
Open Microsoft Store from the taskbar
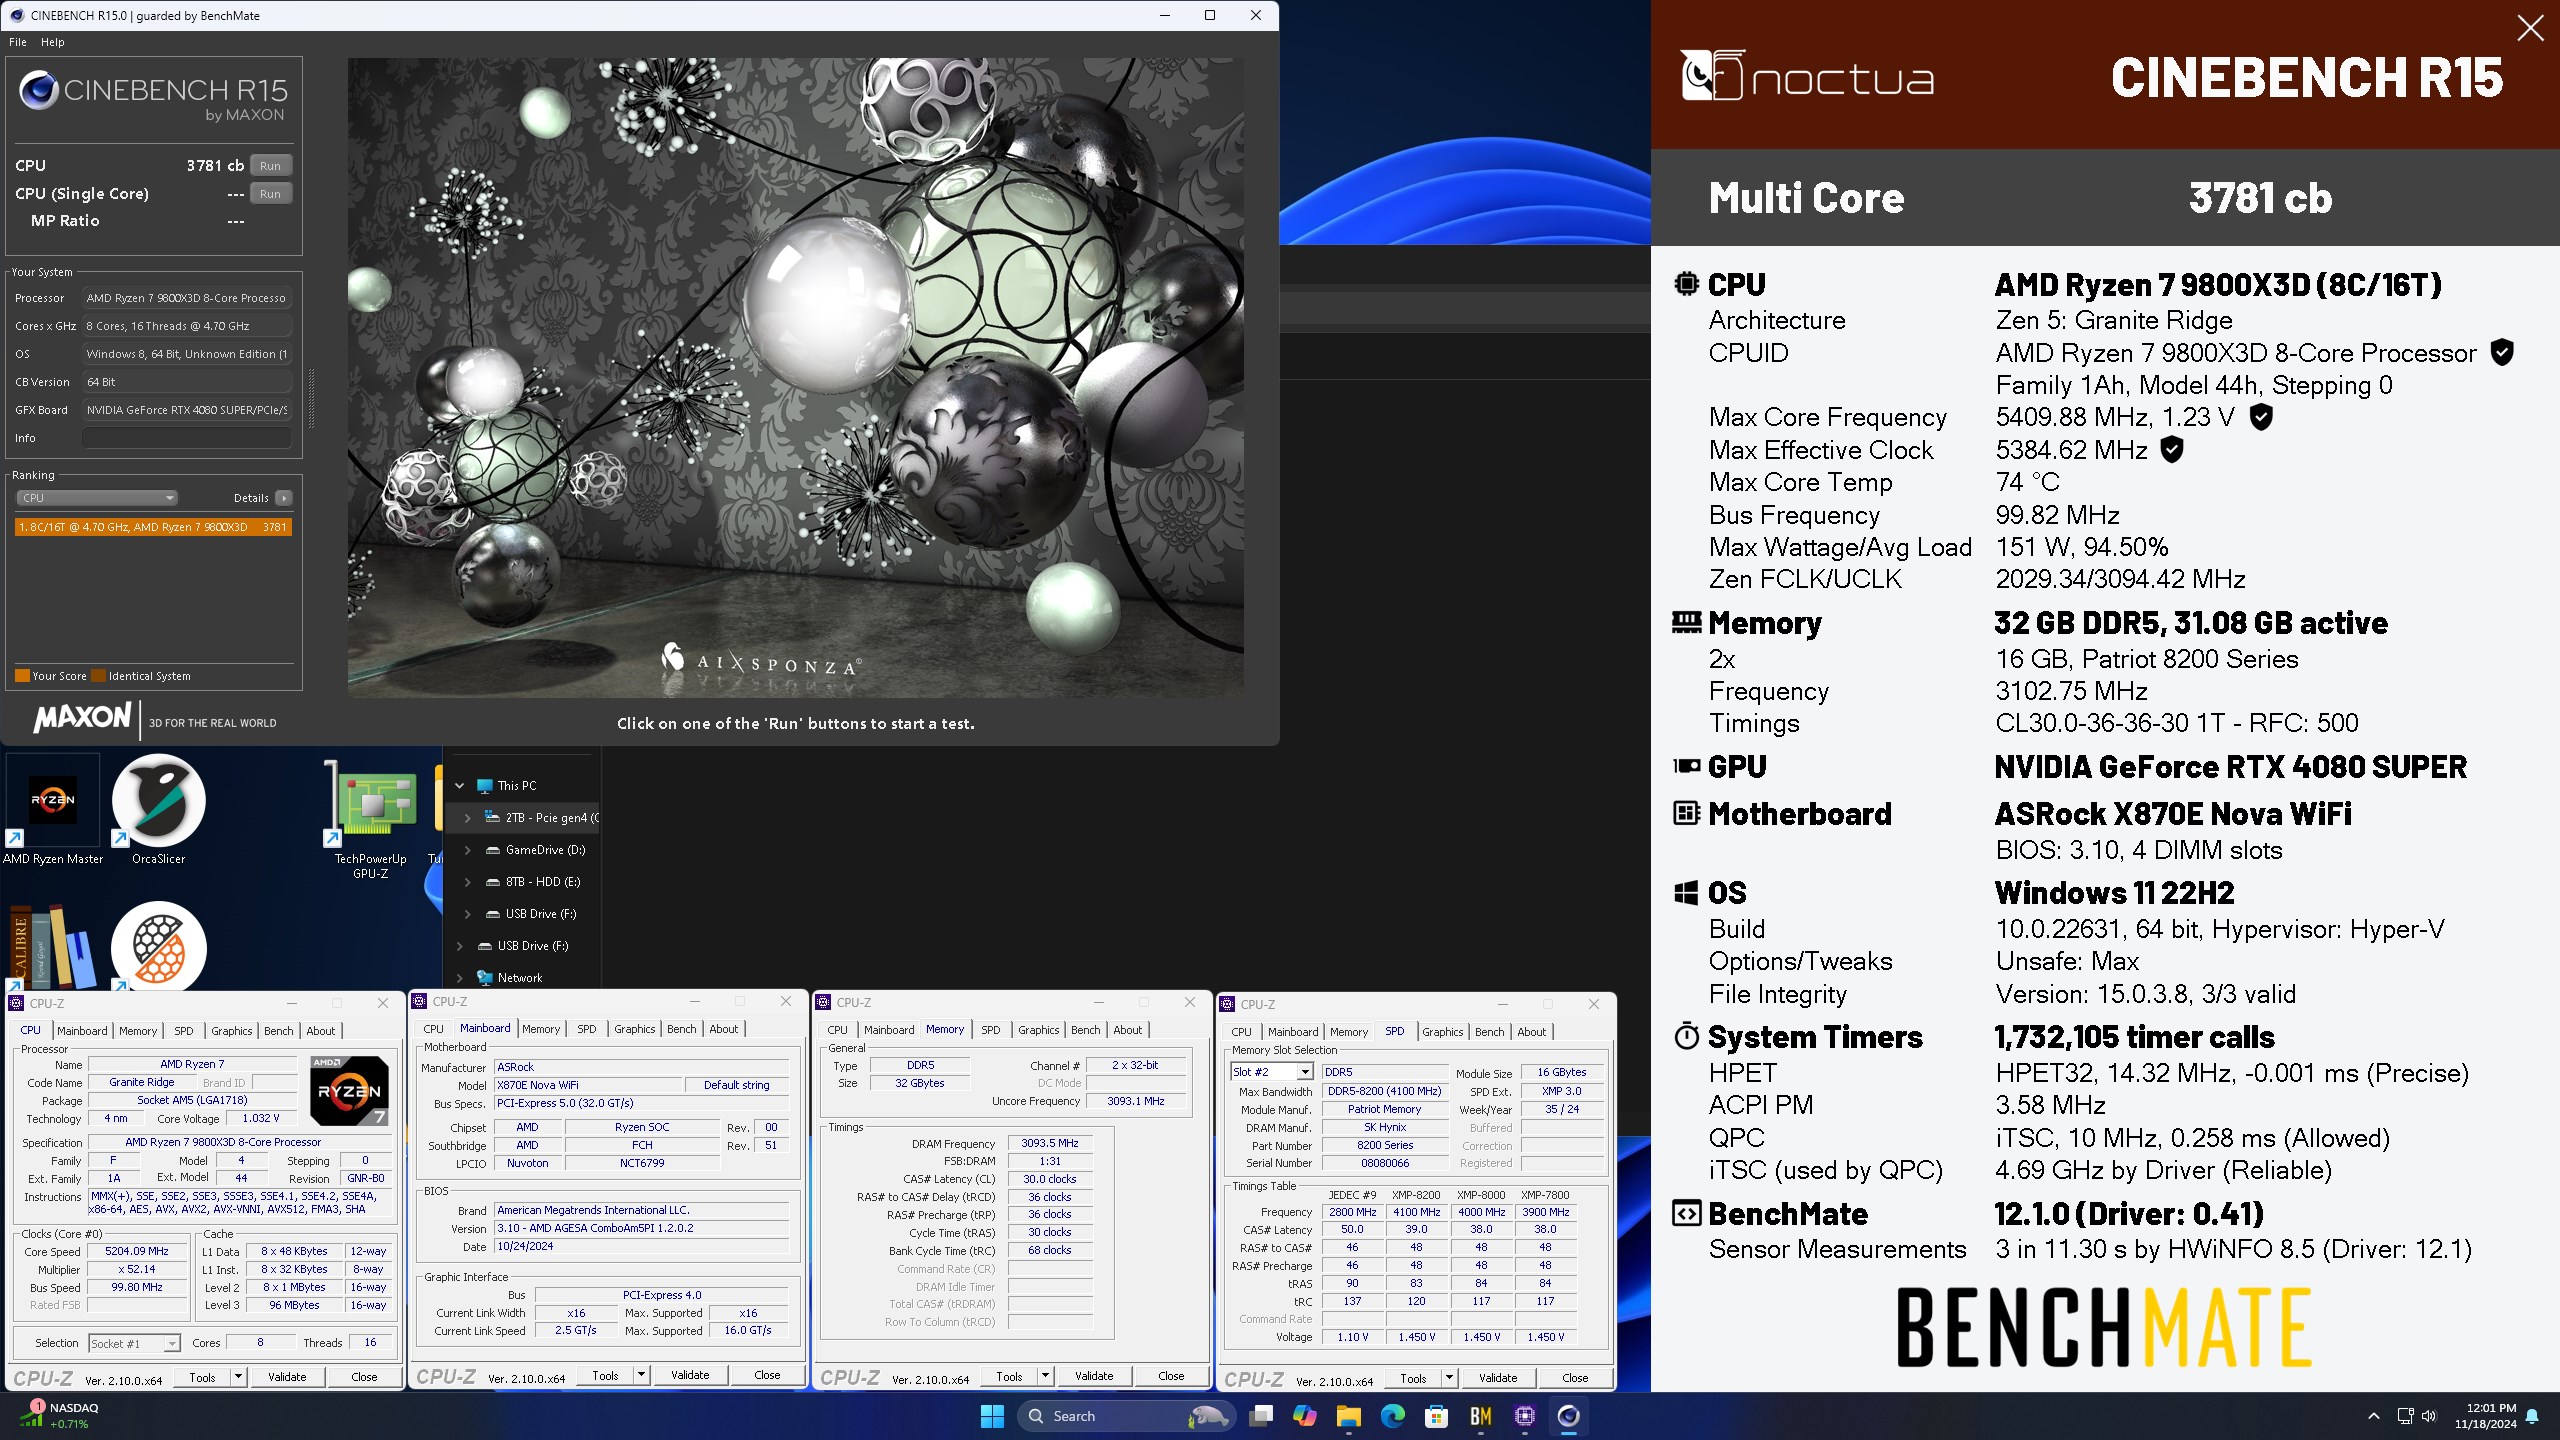1437,1416
